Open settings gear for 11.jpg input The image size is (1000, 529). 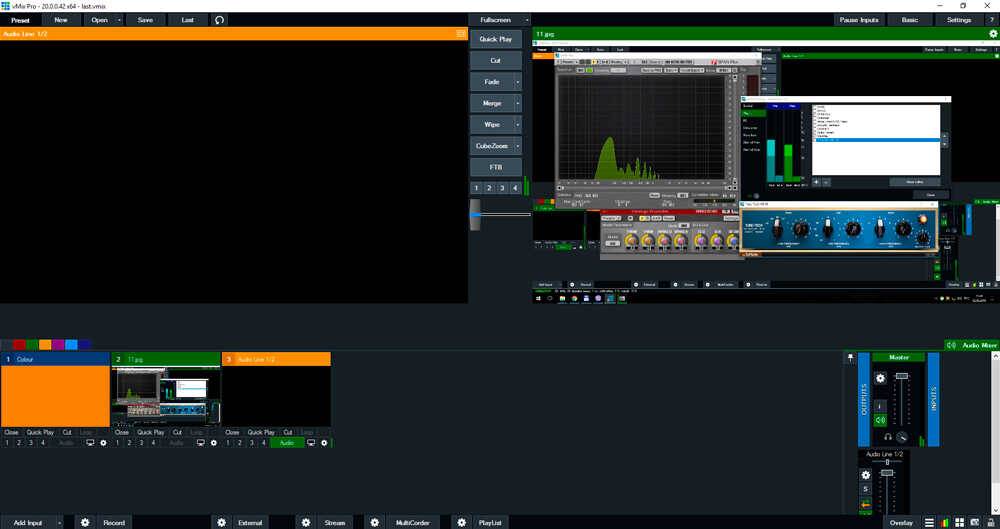pyautogui.click(x=213, y=442)
